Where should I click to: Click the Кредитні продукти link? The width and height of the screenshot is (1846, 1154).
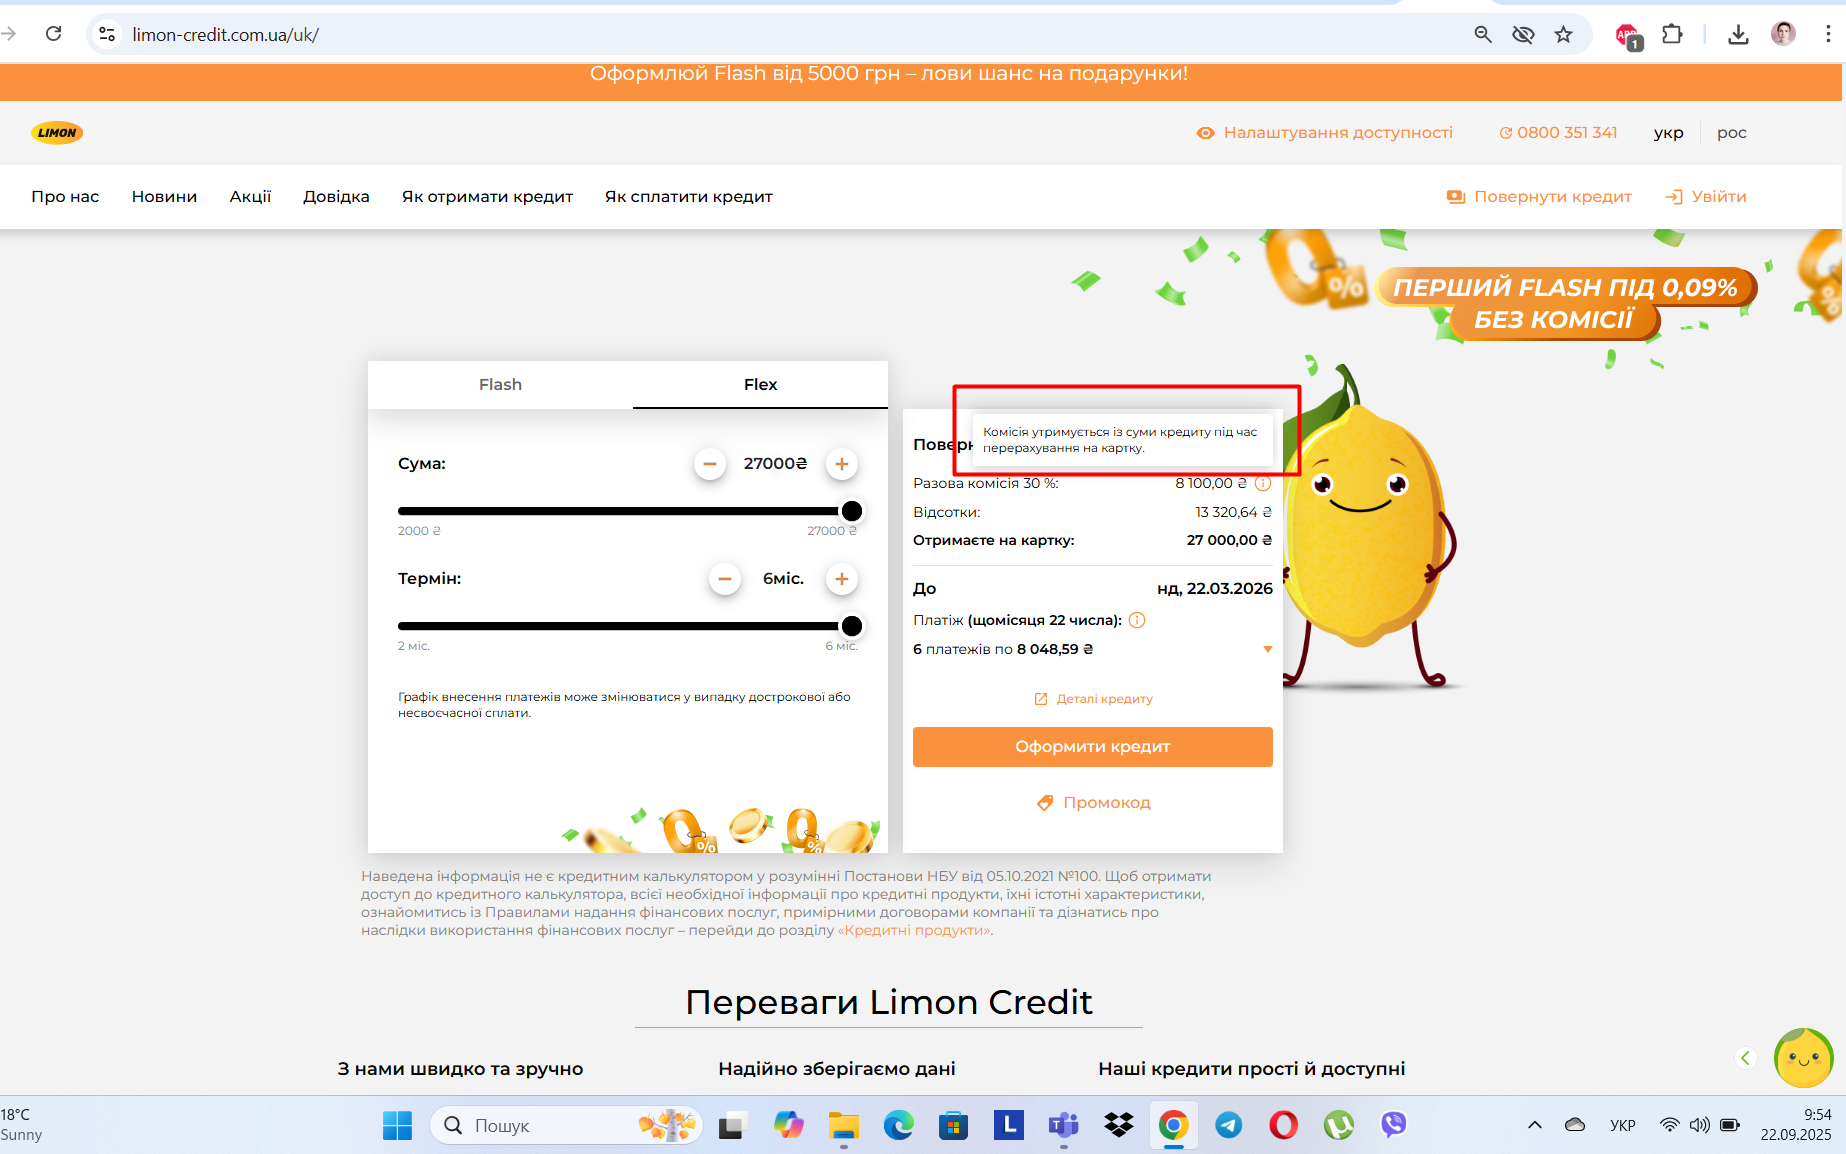point(915,930)
